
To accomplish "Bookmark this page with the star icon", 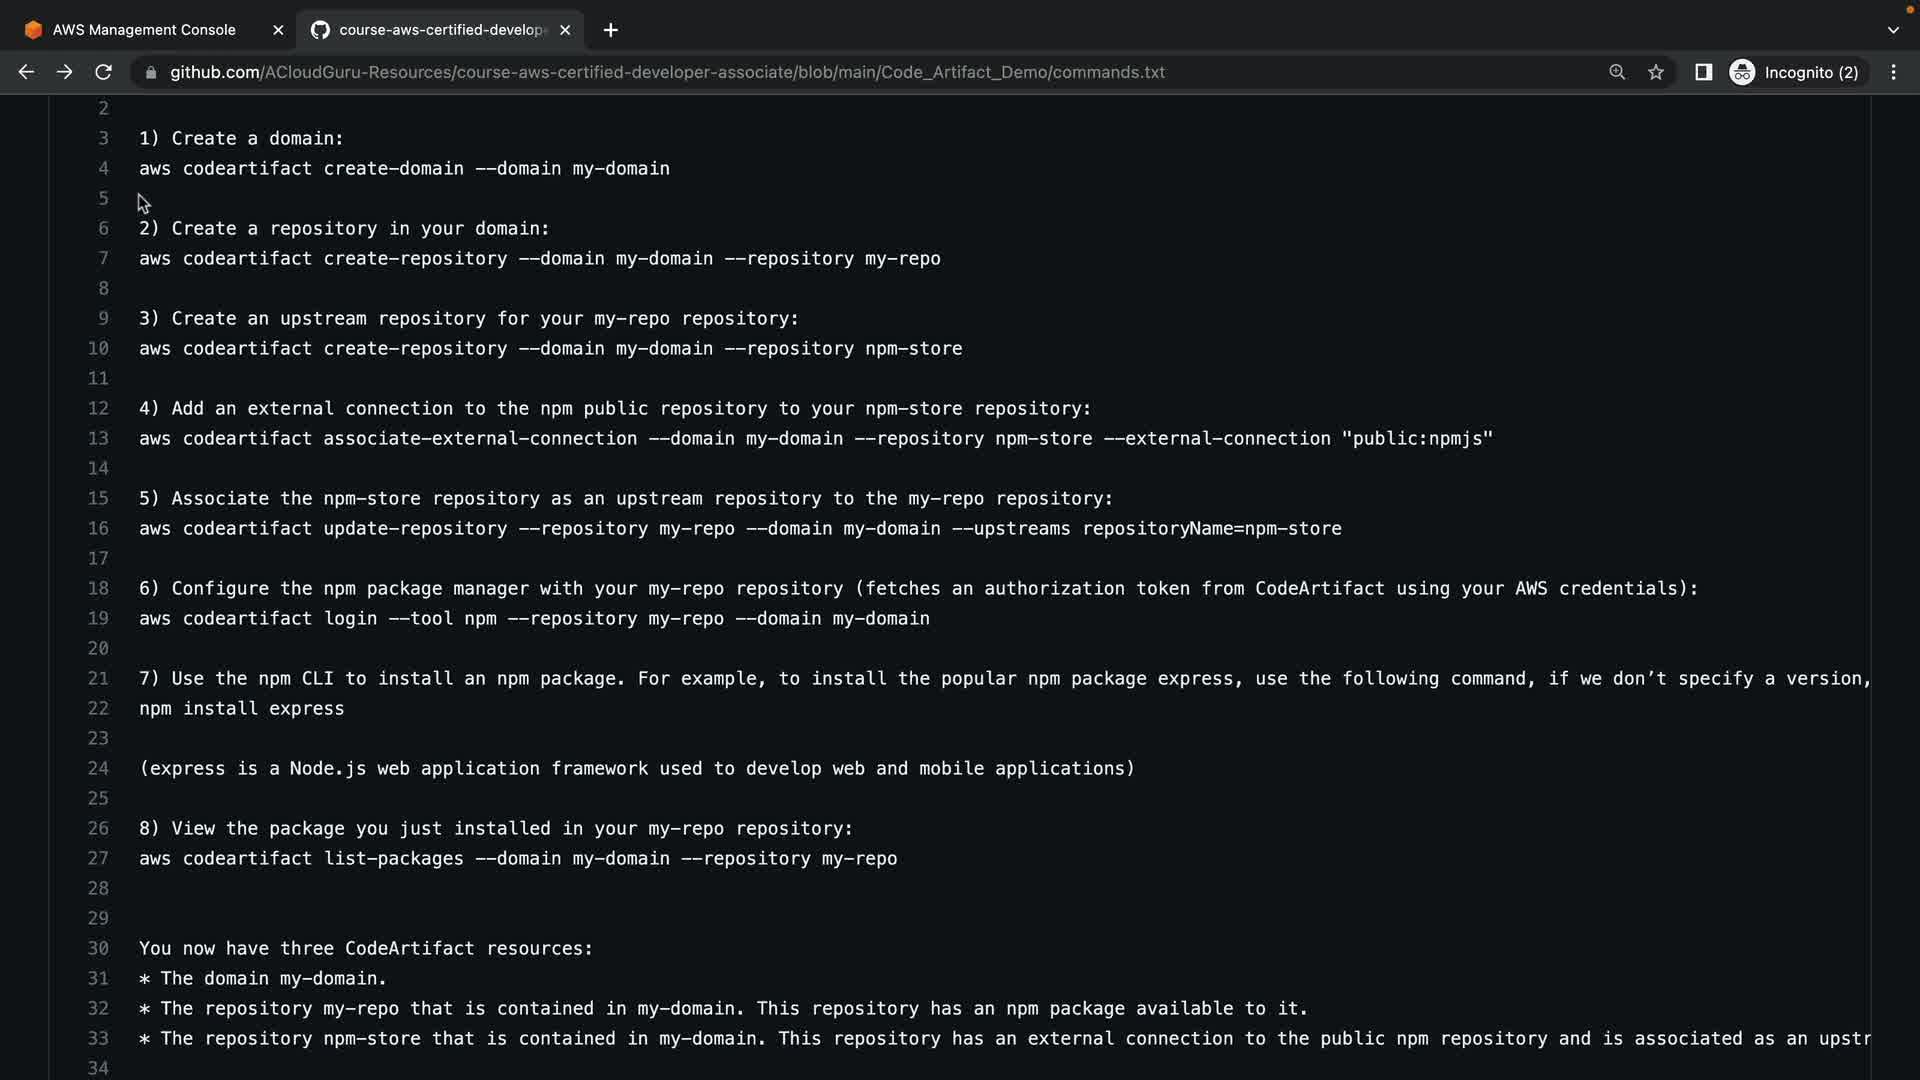I will [x=1656, y=72].
